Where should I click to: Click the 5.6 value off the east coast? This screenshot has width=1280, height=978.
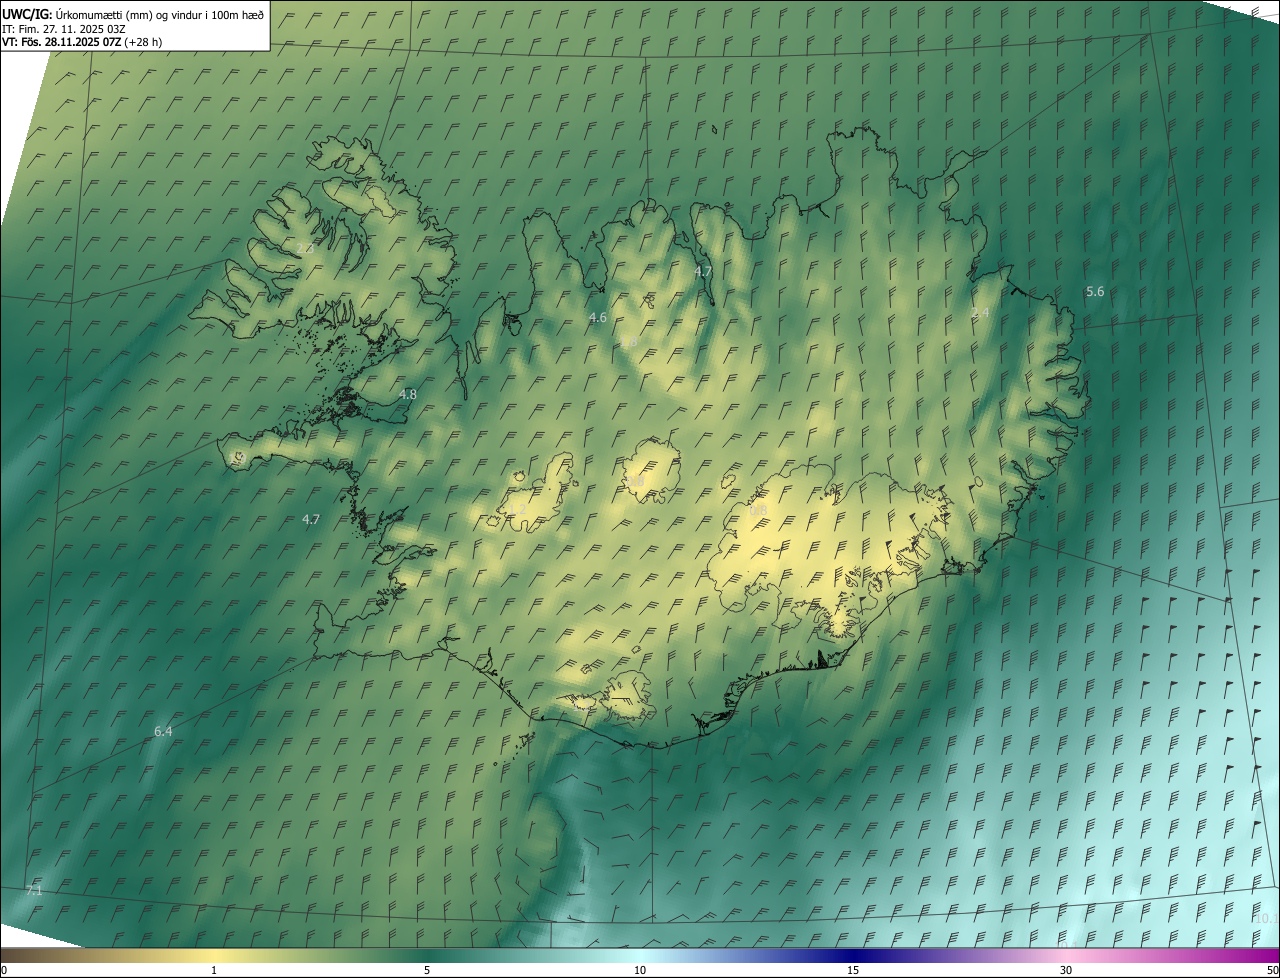[1095, 291]
